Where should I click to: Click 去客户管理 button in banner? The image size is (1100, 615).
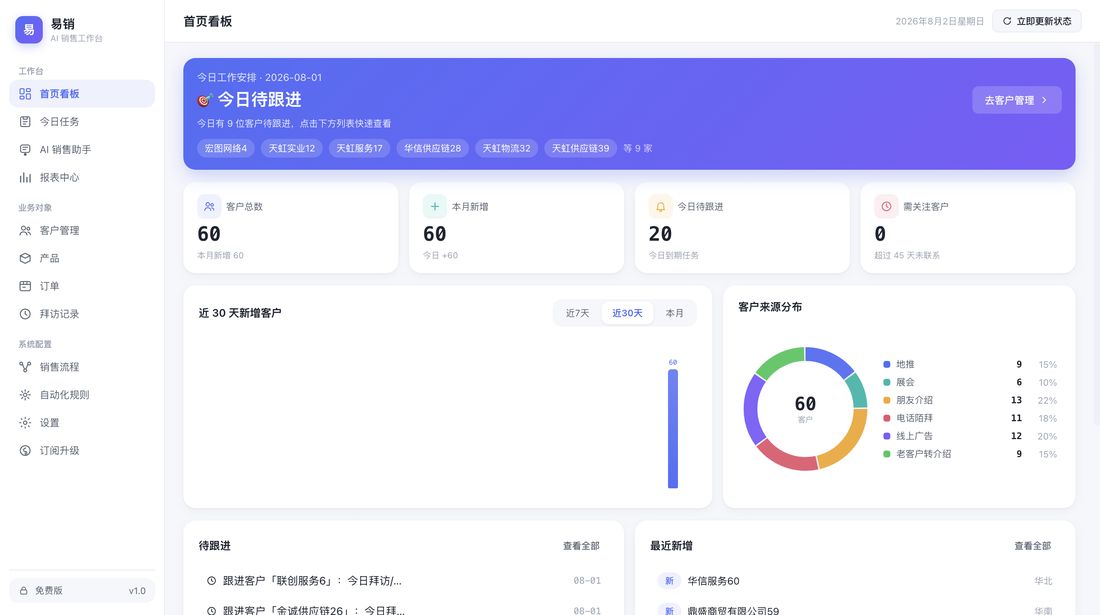point(1017,100)
